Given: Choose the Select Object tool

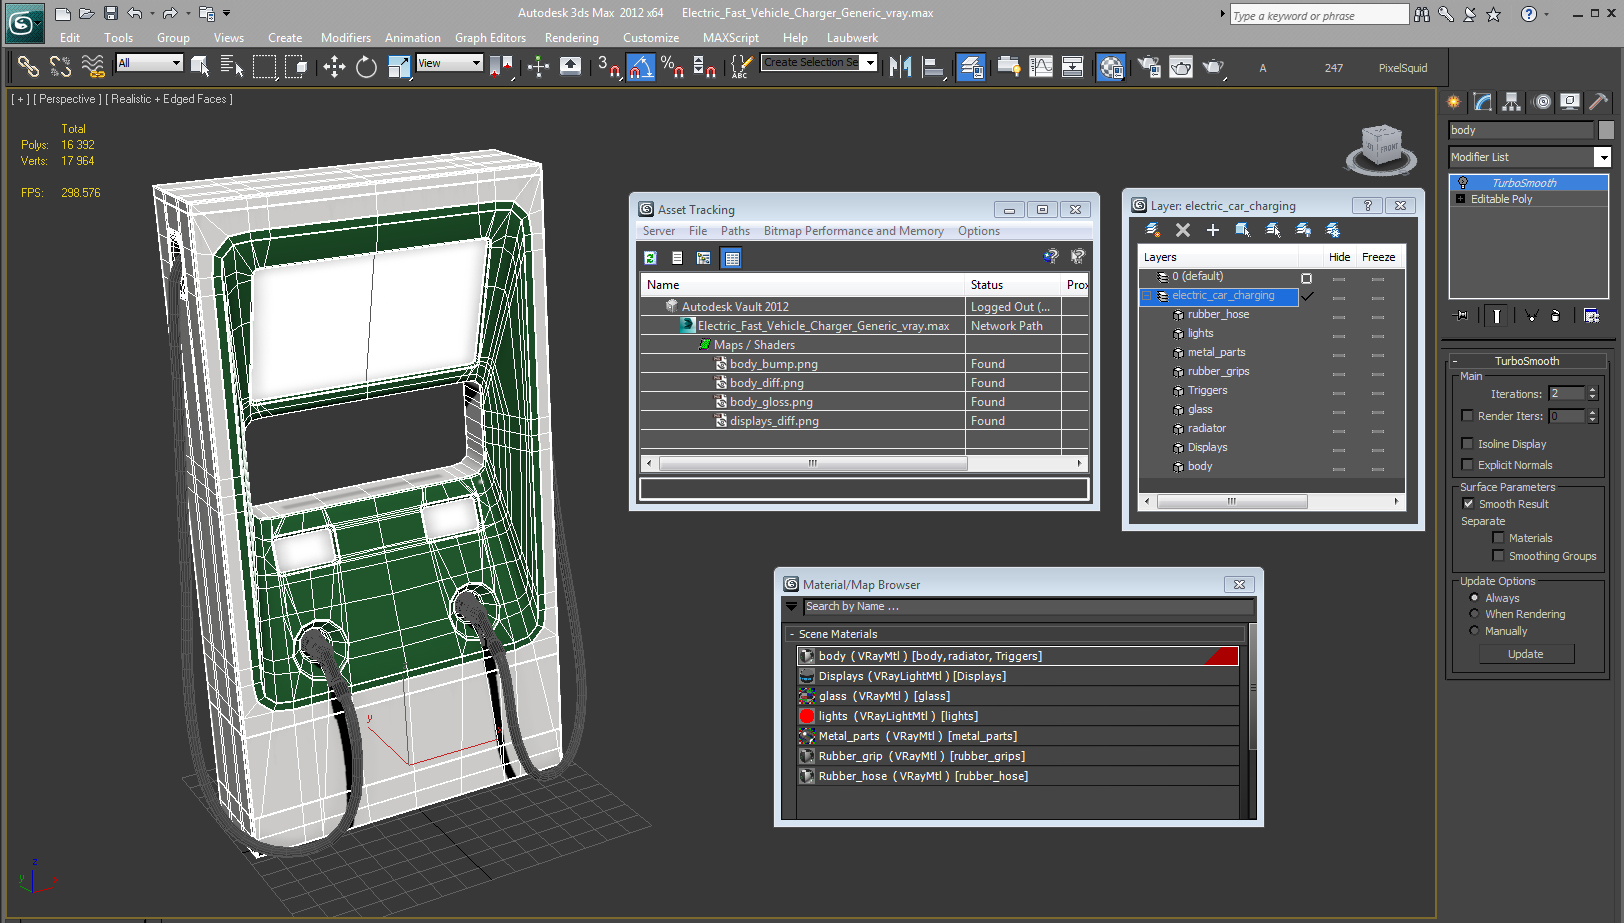Looking at the screenshot, I should 200,67.
